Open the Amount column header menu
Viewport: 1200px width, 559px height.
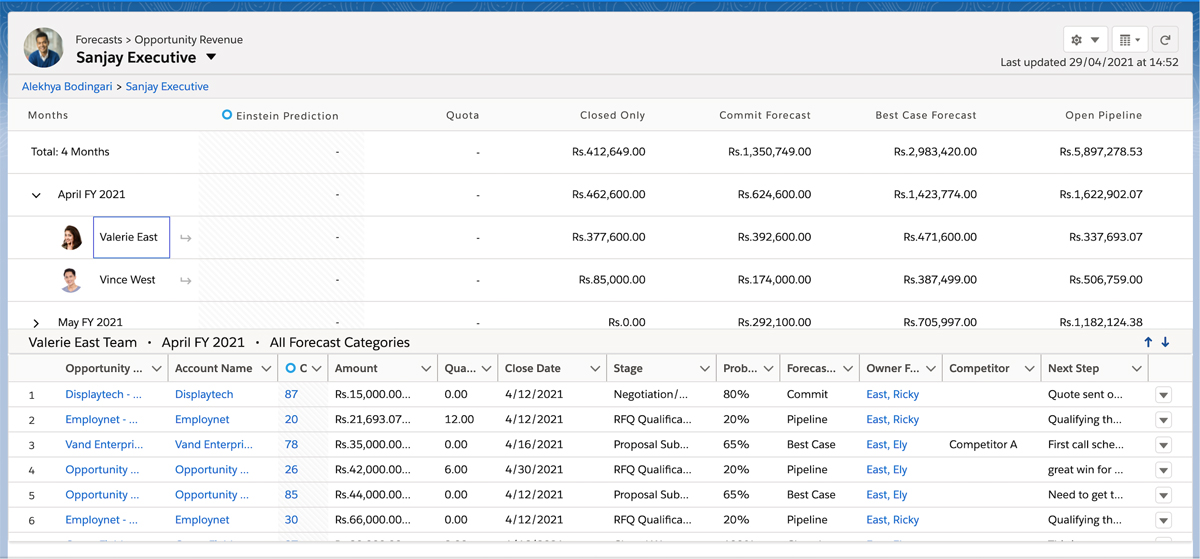[x=425, y=369]
